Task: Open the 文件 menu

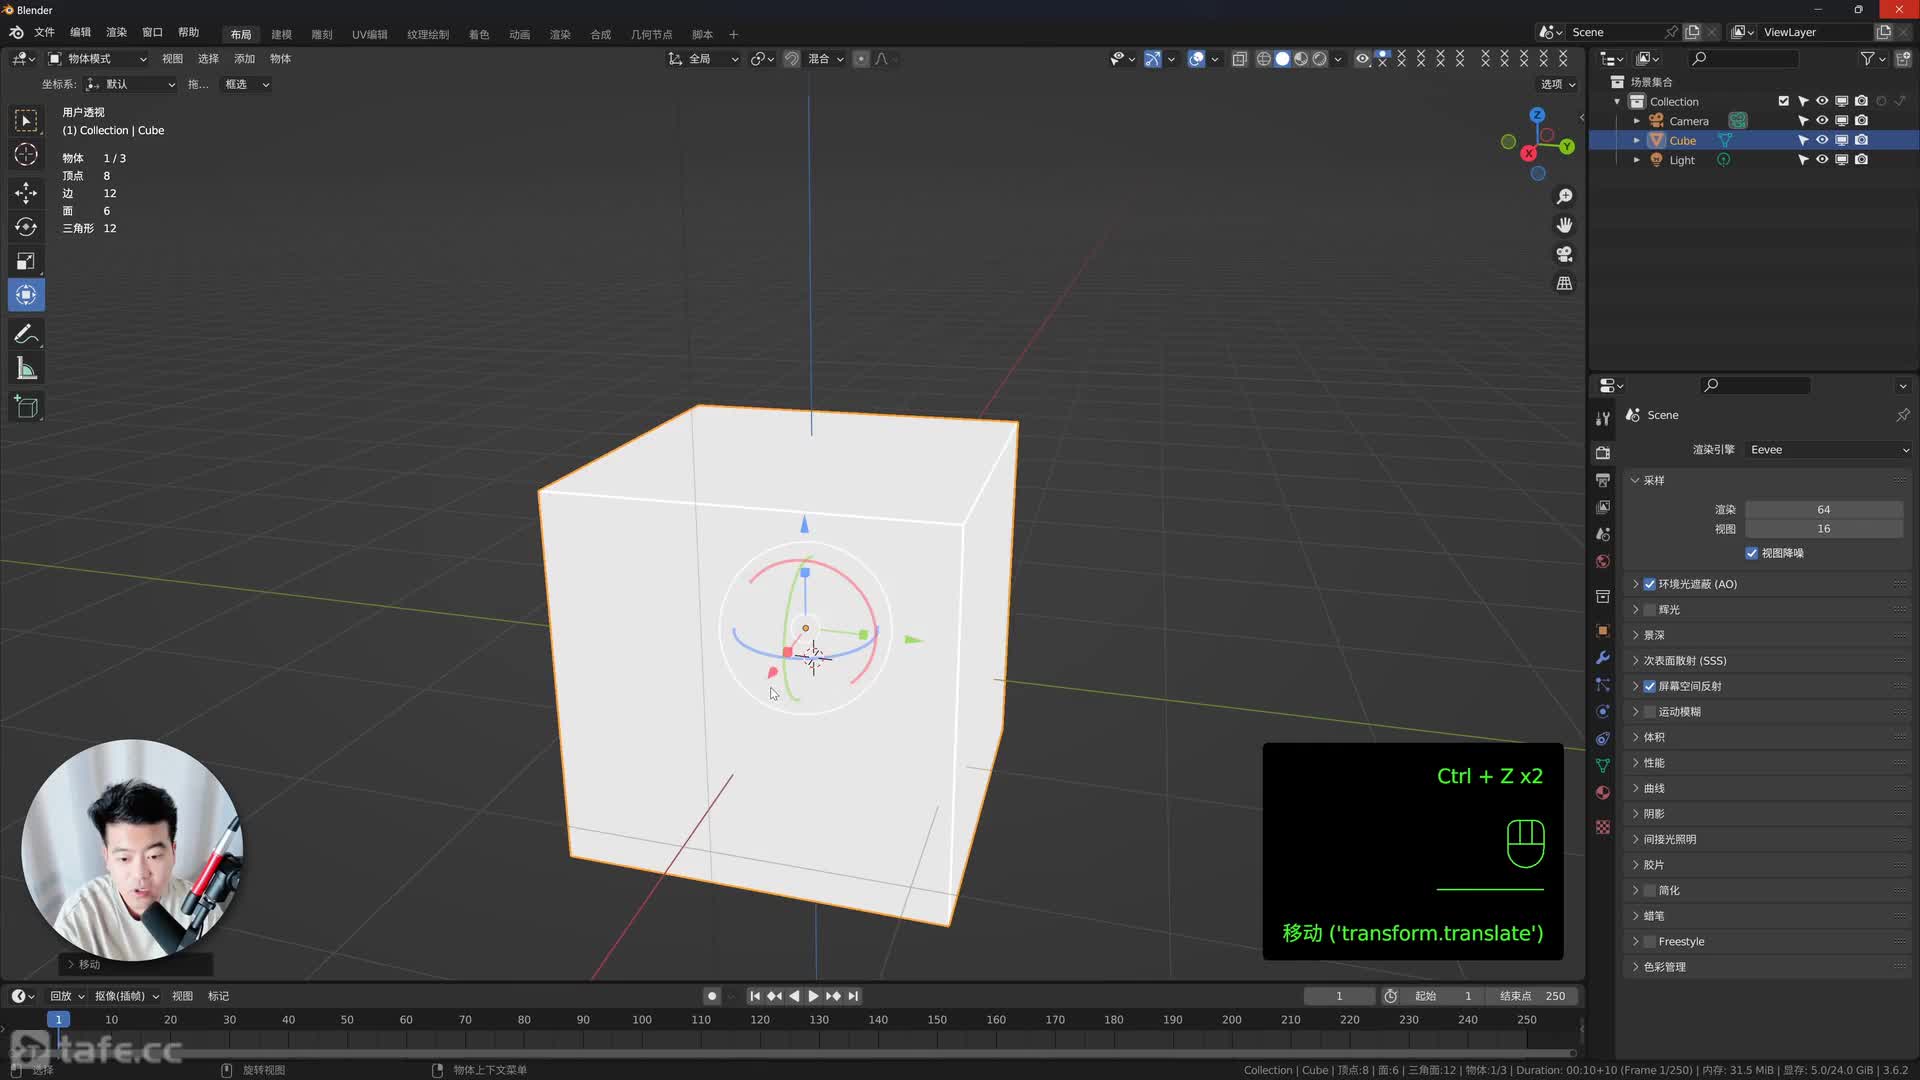Action: [44, 32]
